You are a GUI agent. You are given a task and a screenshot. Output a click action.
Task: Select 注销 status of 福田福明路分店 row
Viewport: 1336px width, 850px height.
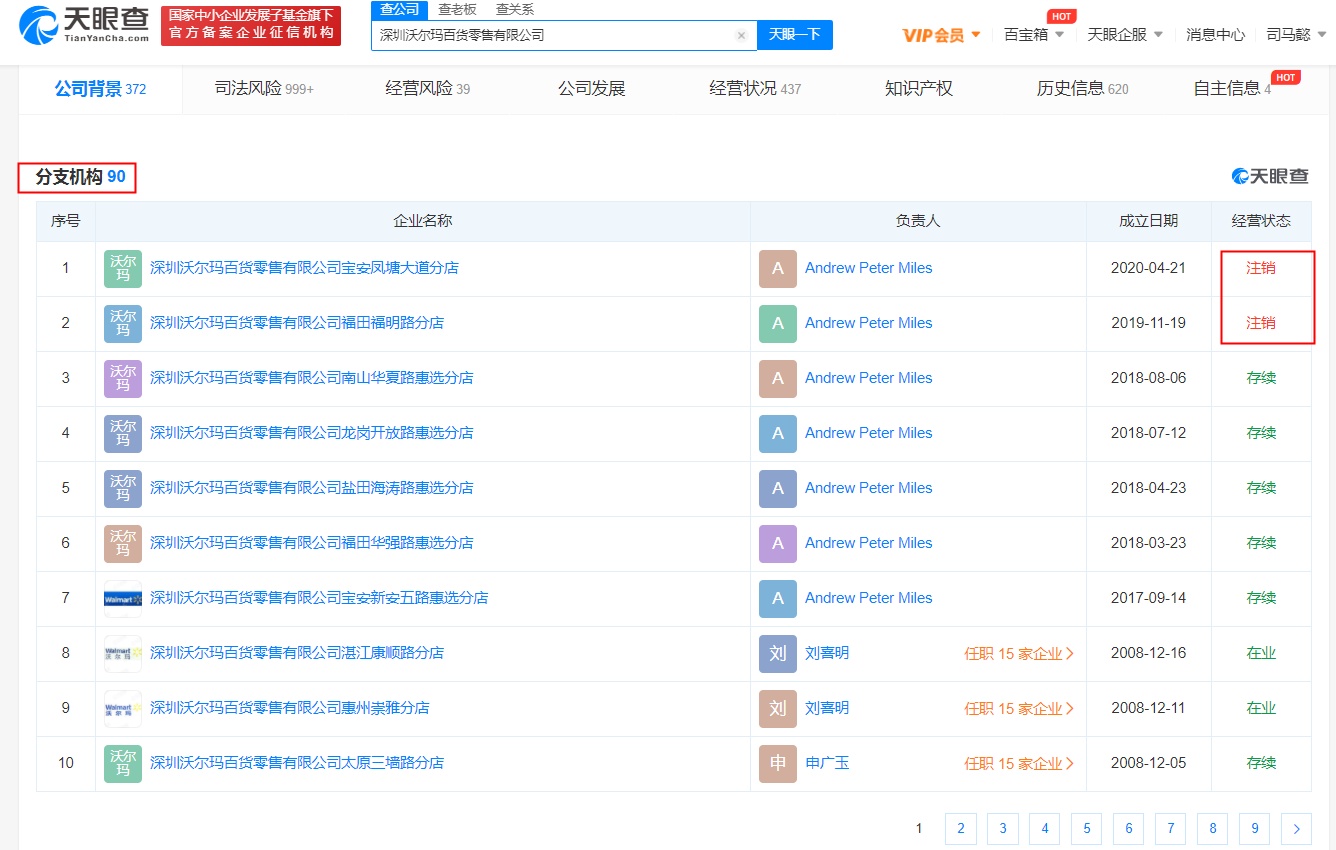tap(1261, 323)
